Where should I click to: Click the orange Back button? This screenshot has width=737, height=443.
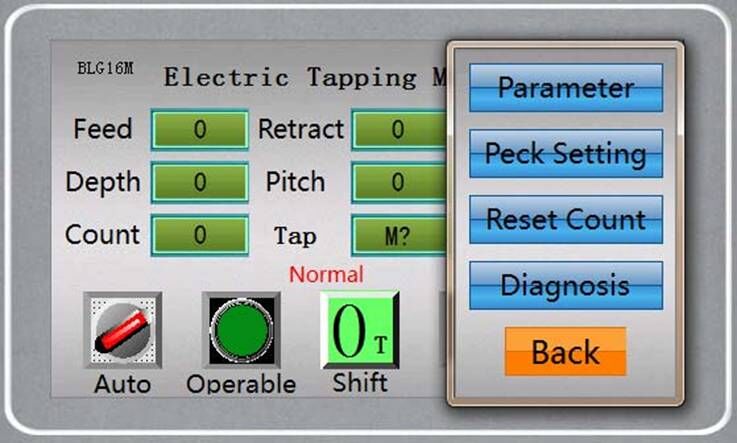click(566, 352)
